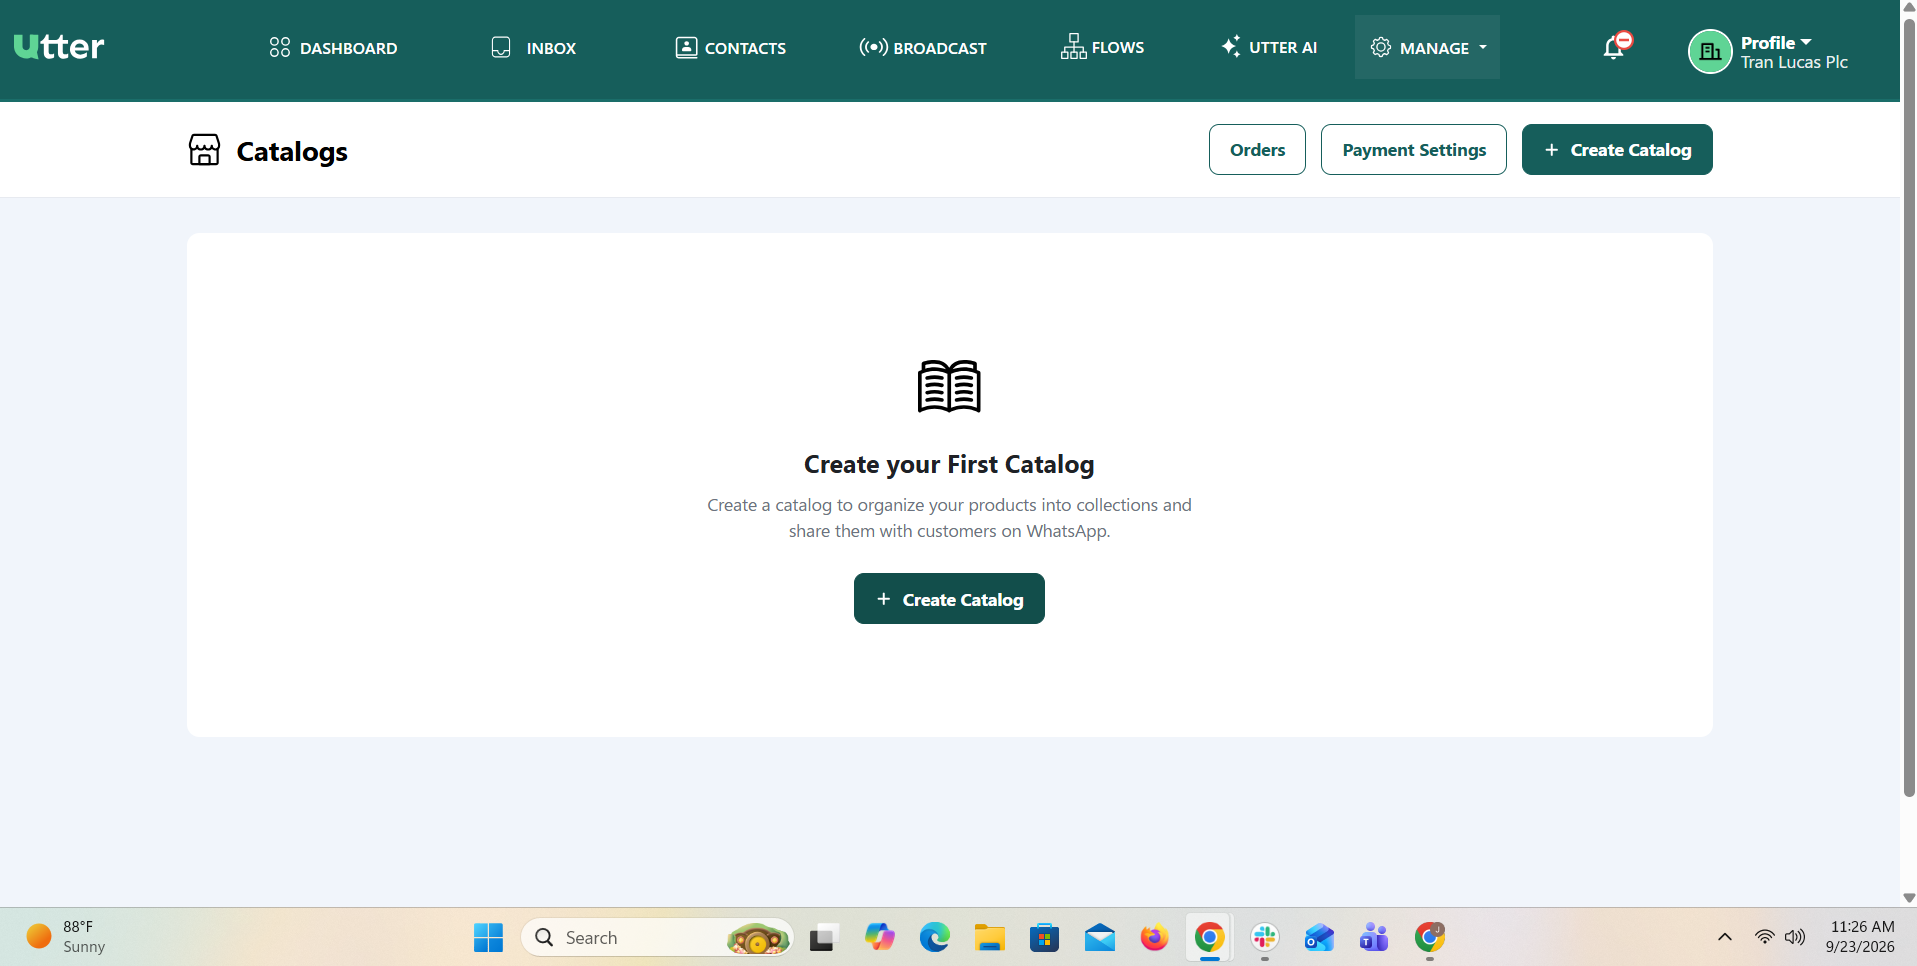Click the taskbar Search box
The width and height of the screenshot is (1917, 966).
[657, 938]
